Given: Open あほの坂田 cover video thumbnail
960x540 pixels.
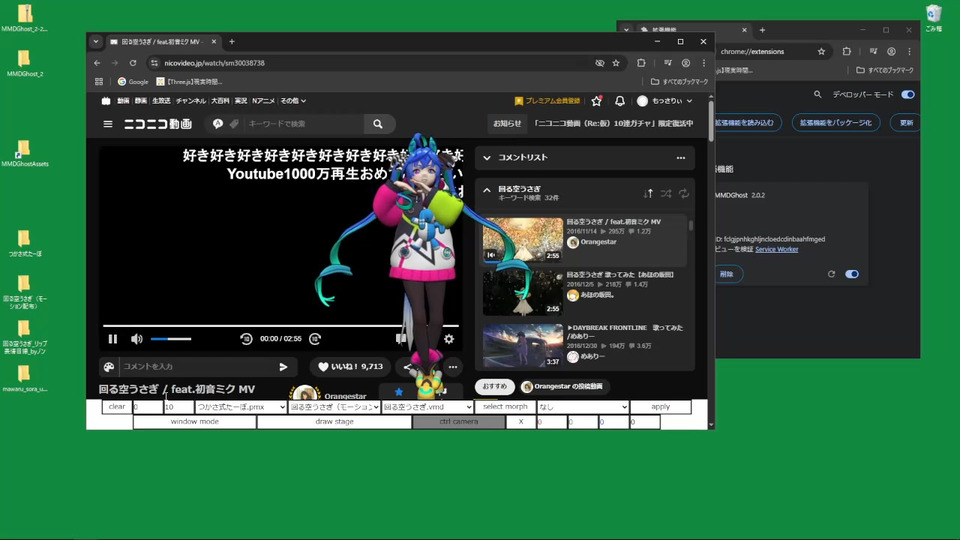Looking at the screenshot, I should (522, 293).
